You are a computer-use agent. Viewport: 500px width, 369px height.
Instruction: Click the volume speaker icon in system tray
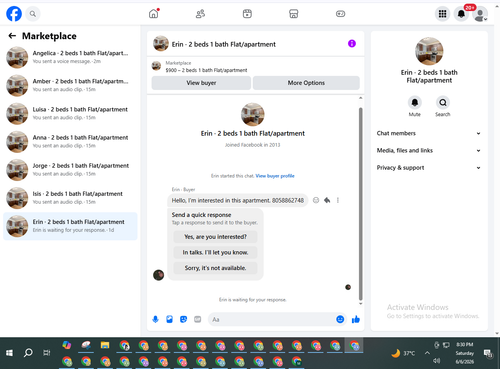[x=436, y=361]
